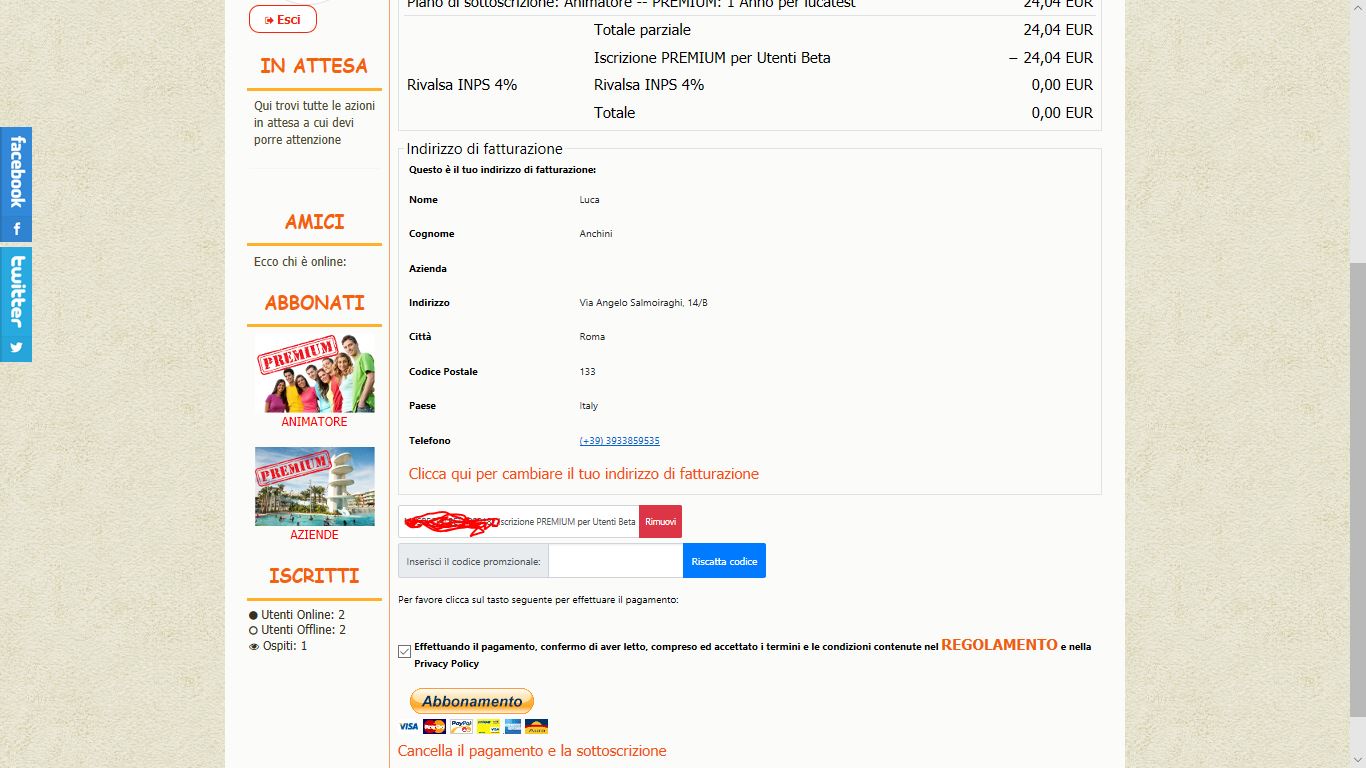Viewport: 1366px width, 768px height.
Task: Click the PayPal Abbonamento button
Action: [x=472, y=701]
